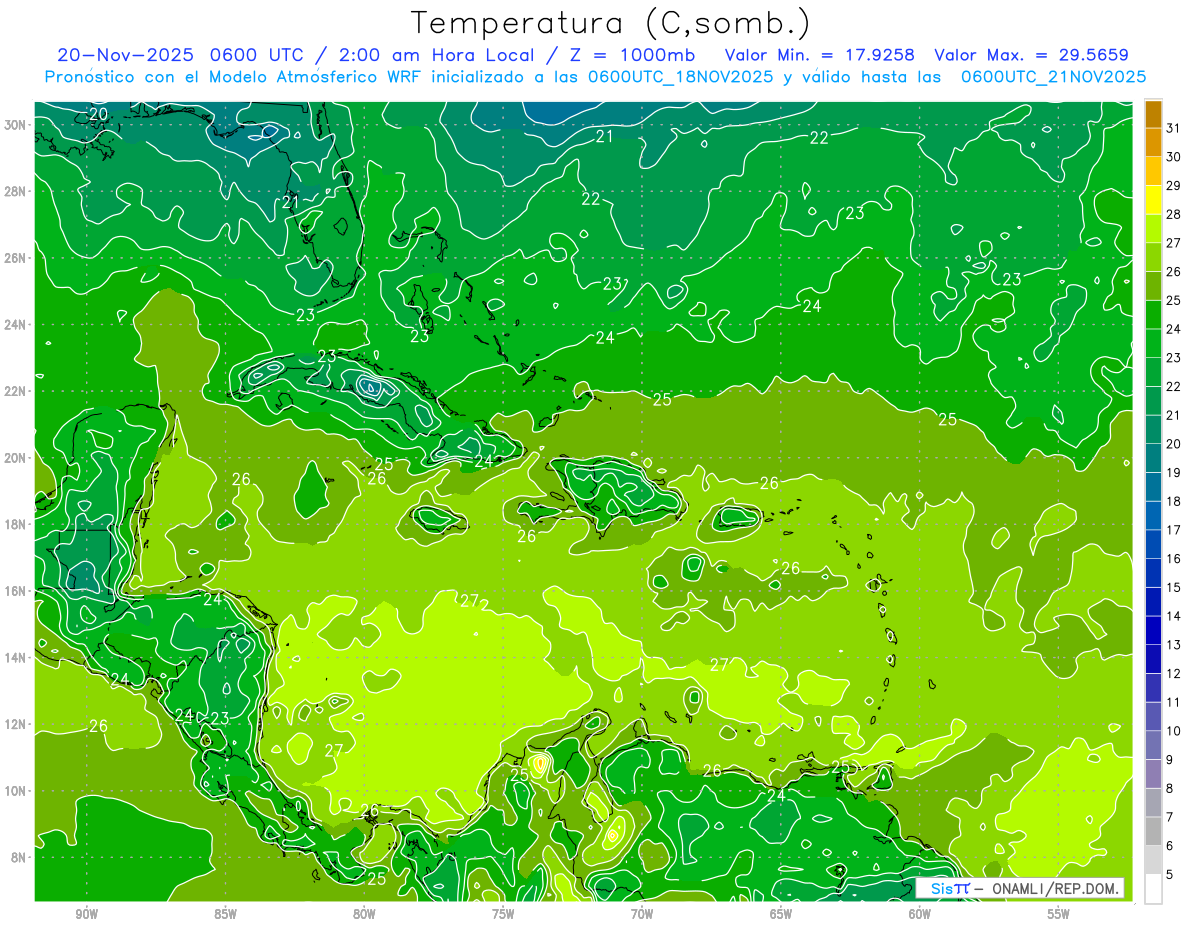Click the green swatch between 23 and 24

1153,344
